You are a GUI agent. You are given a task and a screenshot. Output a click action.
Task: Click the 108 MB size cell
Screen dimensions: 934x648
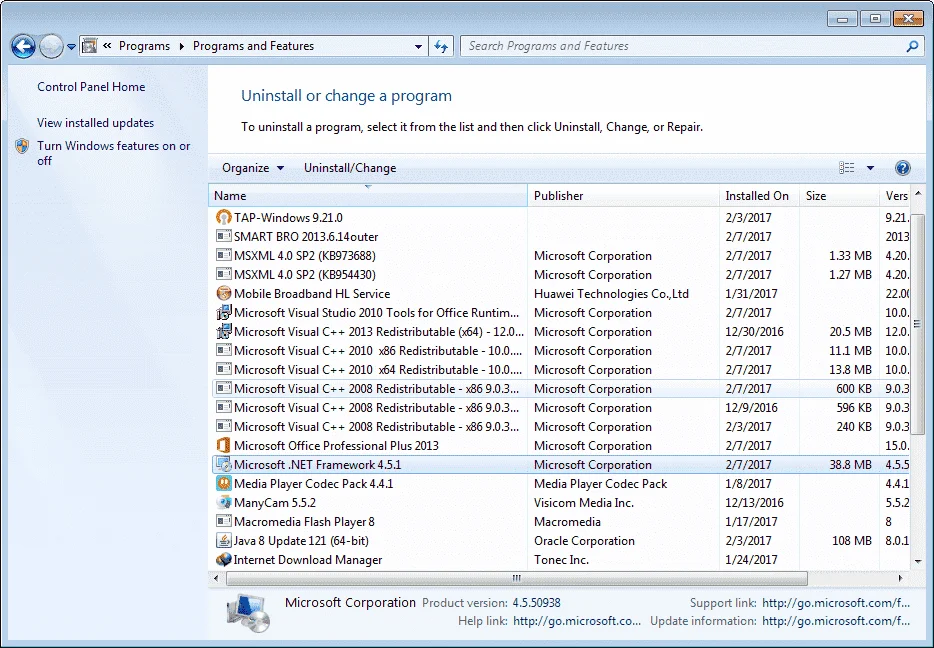pyautogui.click(x=852, y=541)
